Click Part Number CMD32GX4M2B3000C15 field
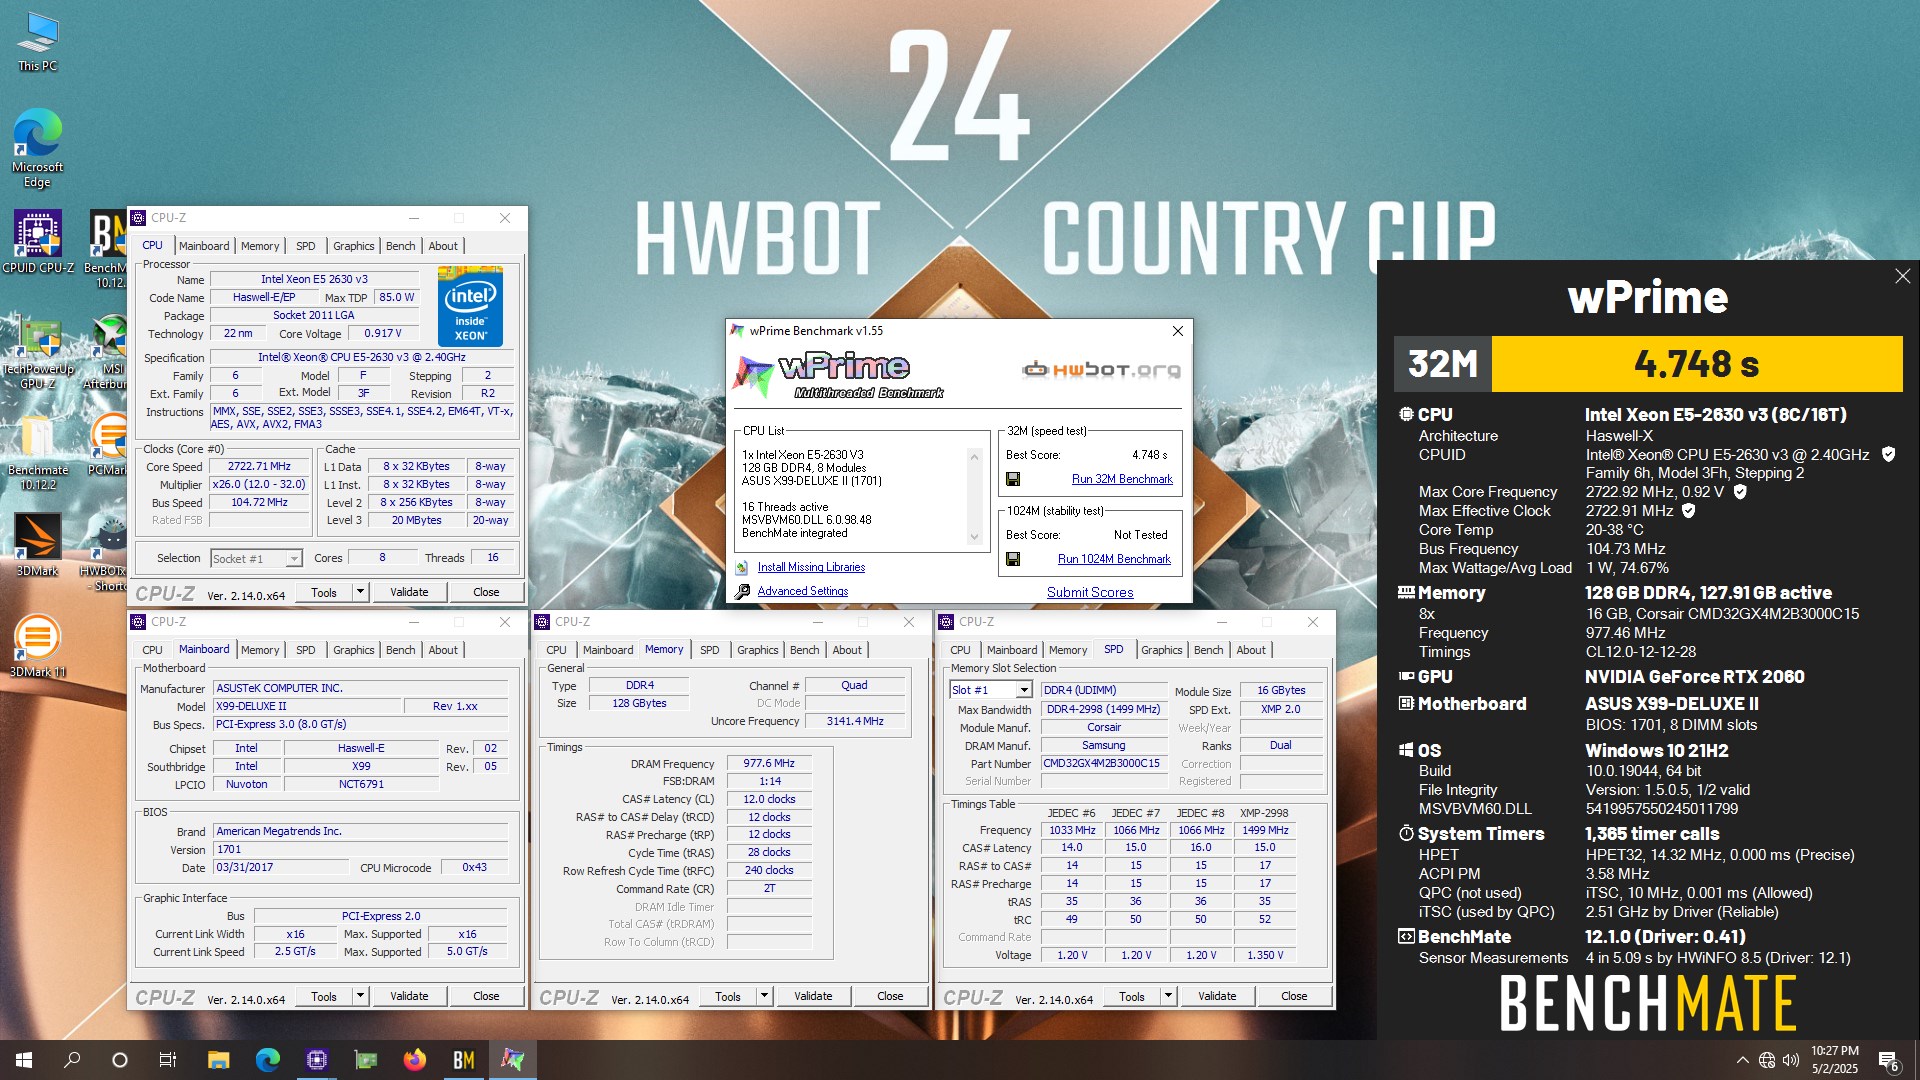The width and height of the screenshot is (1920, 1080). [1103, 763]
